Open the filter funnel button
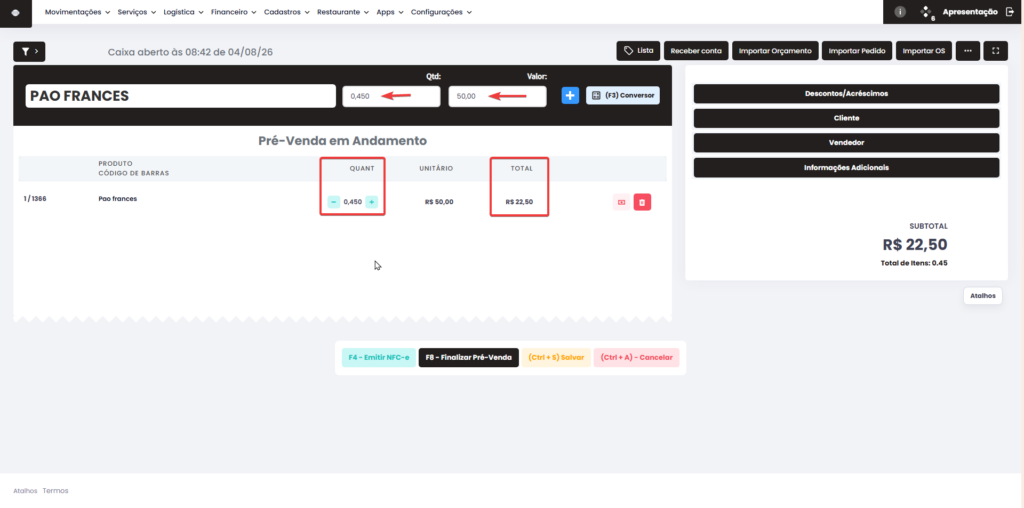 29,51
